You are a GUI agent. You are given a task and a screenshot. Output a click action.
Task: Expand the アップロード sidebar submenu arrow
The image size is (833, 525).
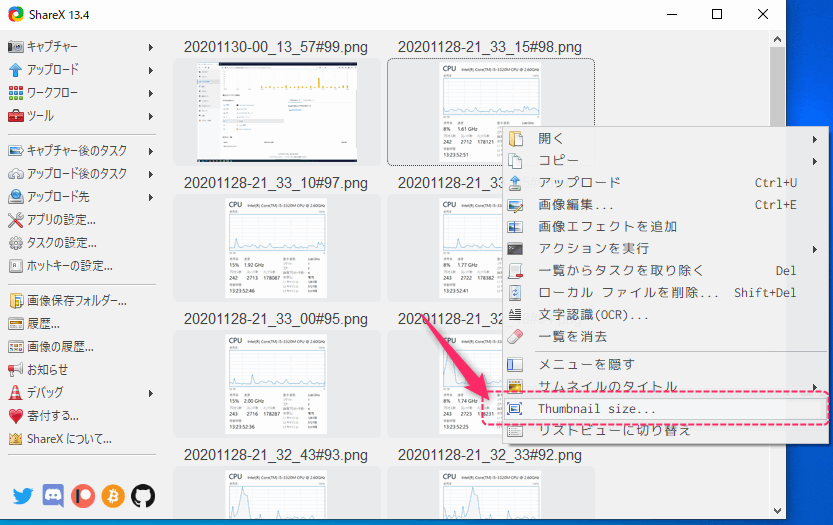[151, 70]
